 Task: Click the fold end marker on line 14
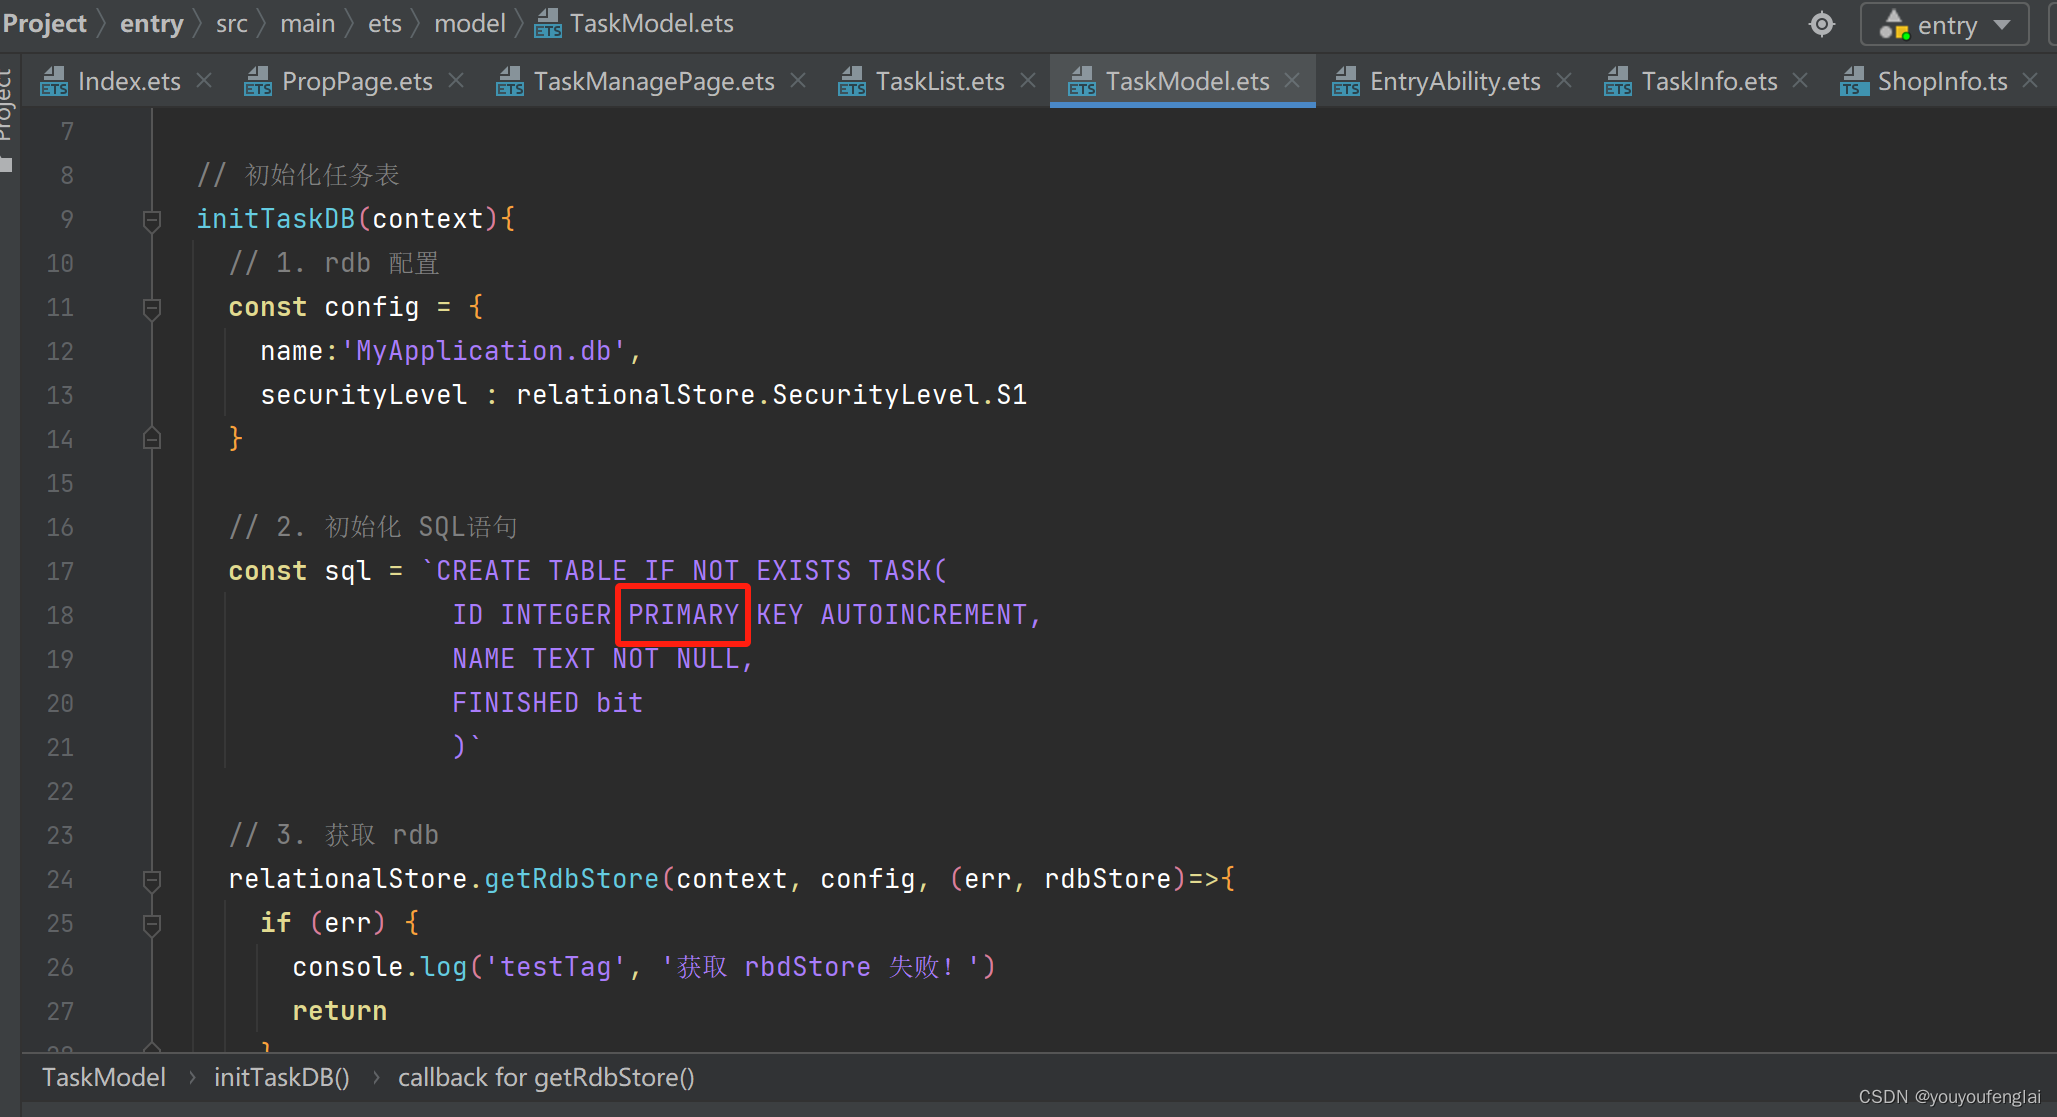click(152, 438)
